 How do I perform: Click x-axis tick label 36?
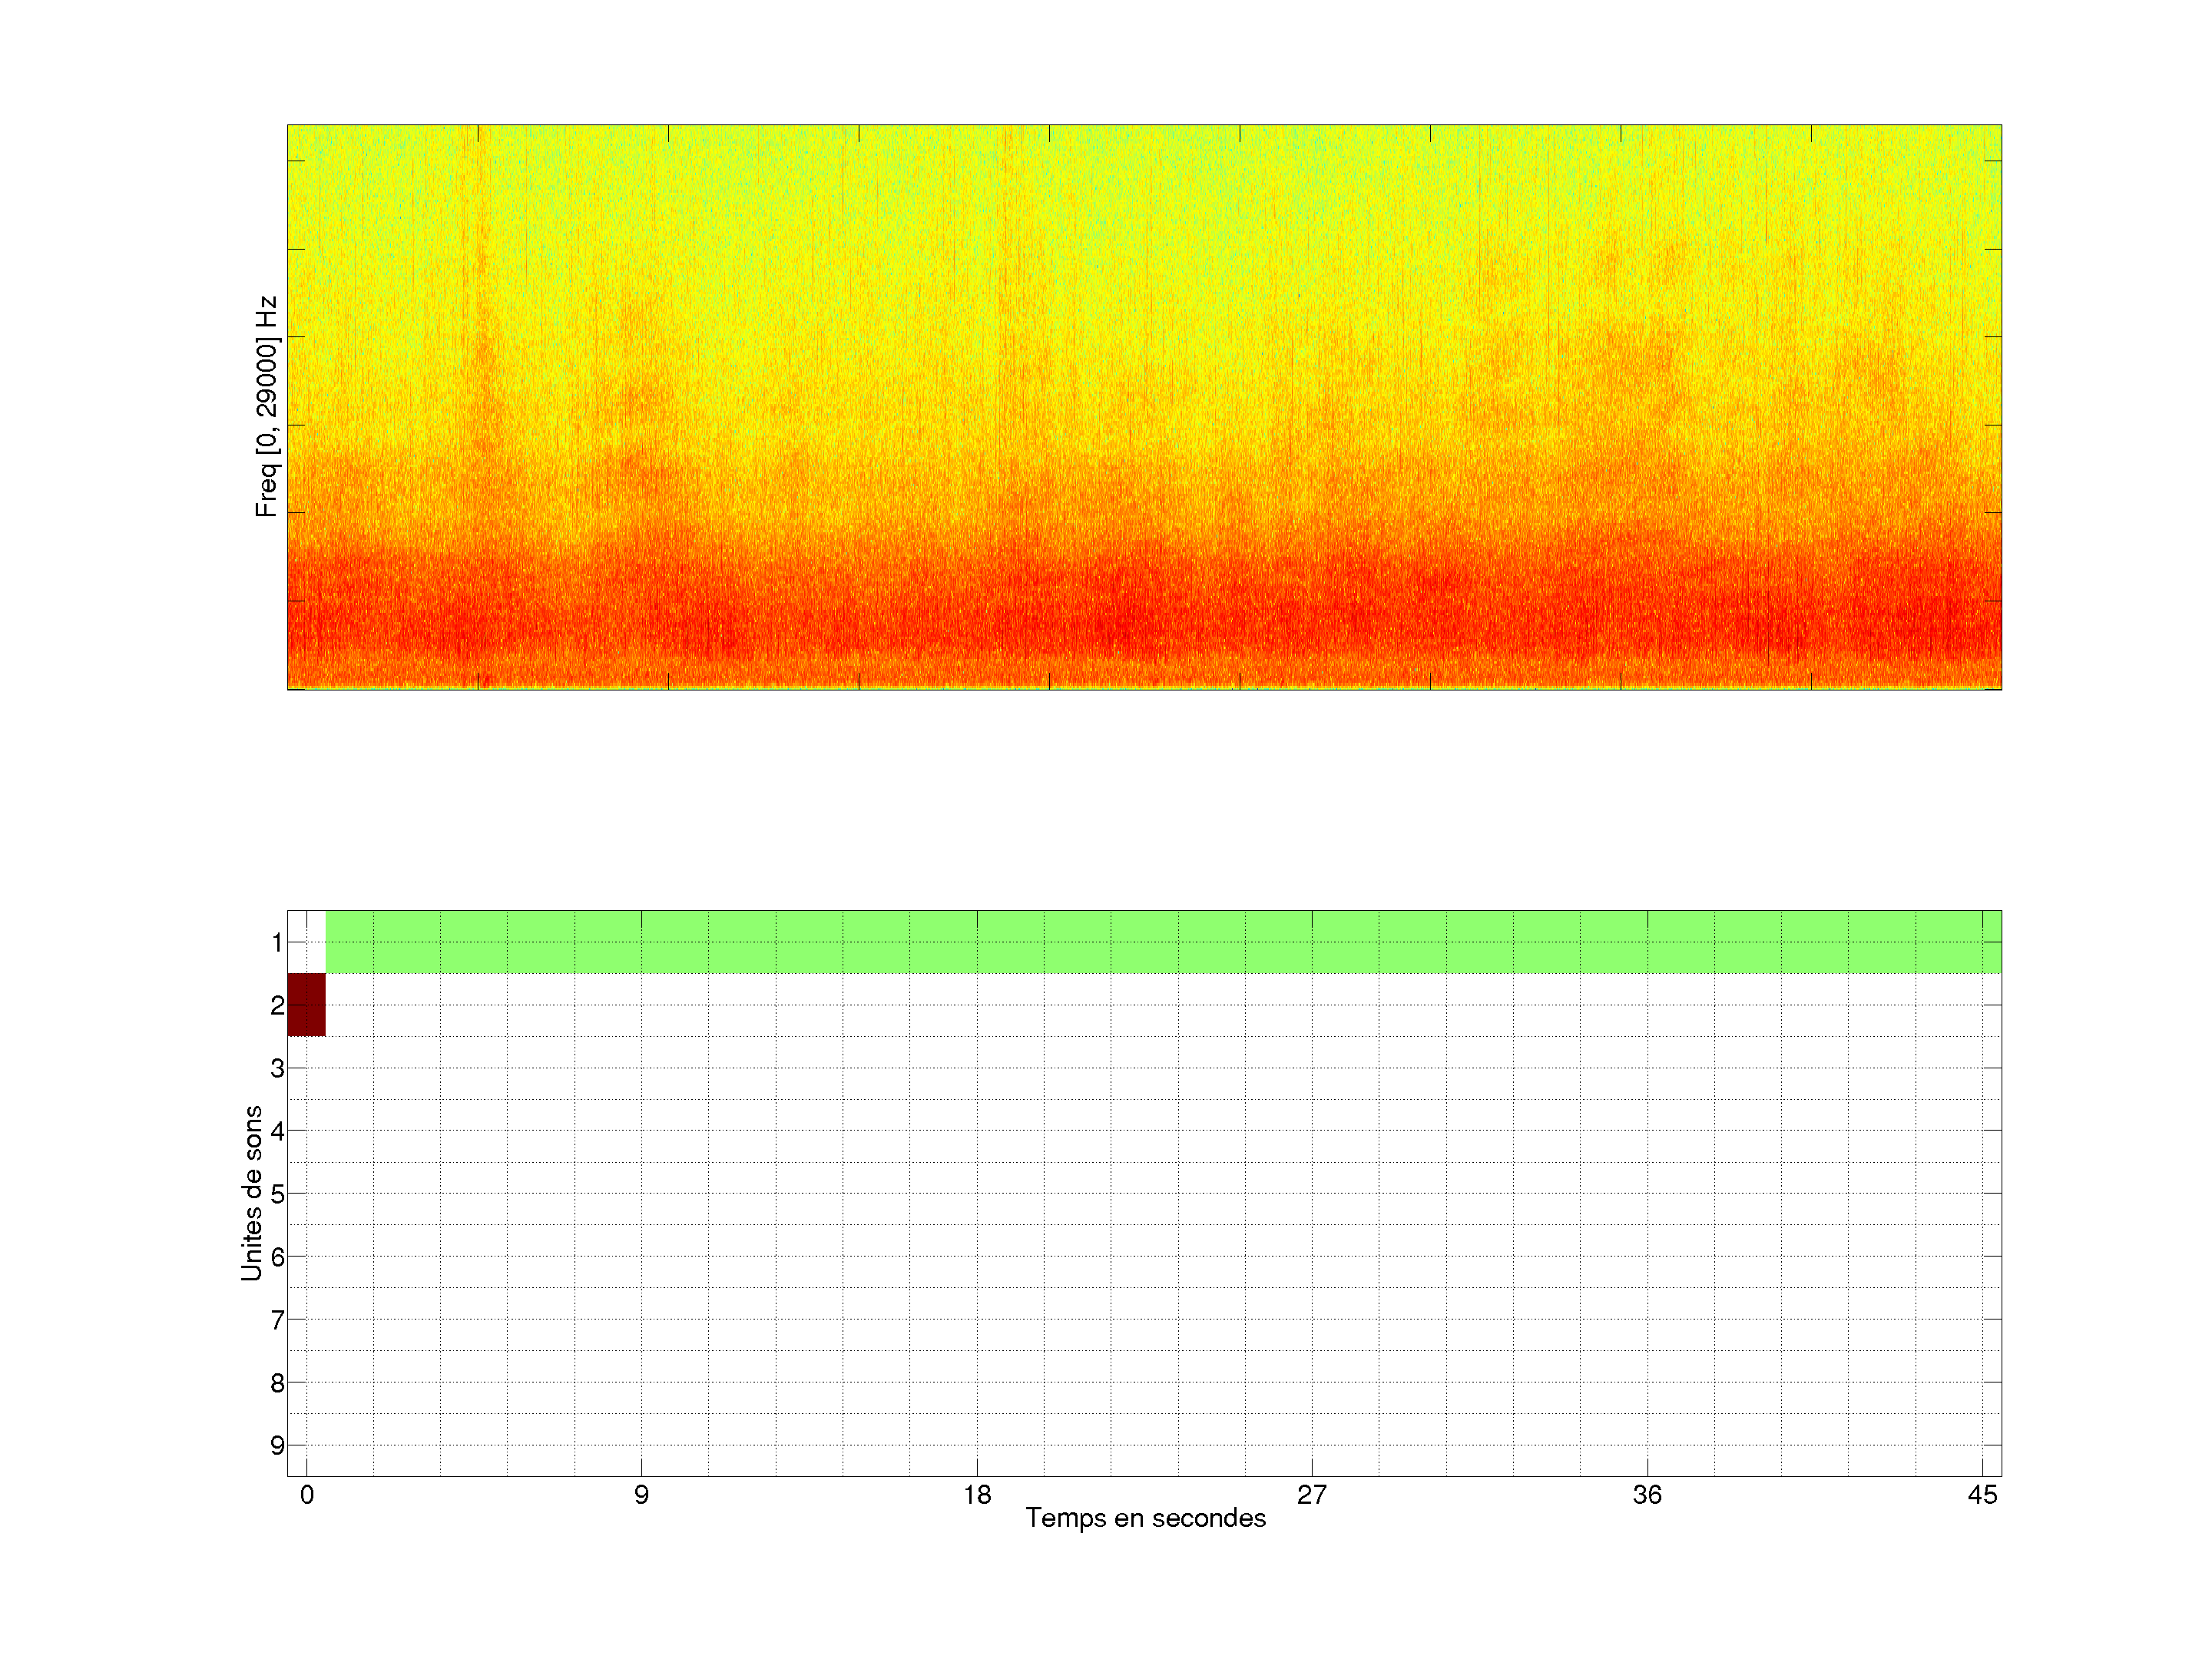coord(1647,1495)
